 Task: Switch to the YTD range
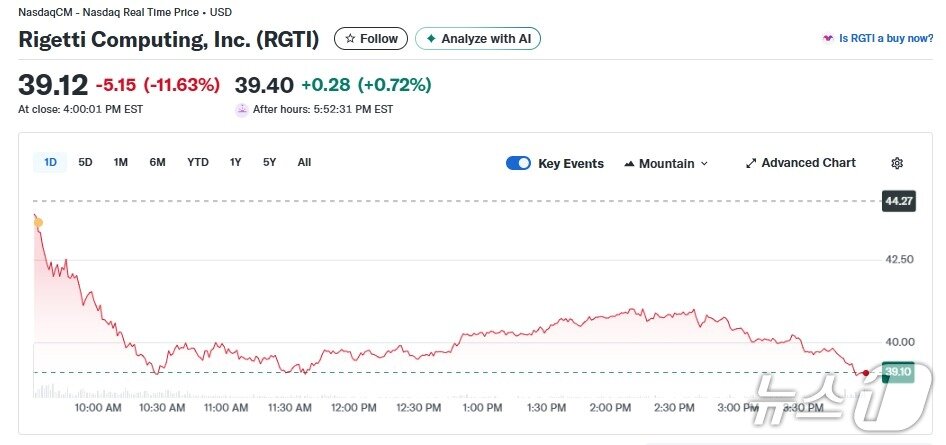point(198,162)
